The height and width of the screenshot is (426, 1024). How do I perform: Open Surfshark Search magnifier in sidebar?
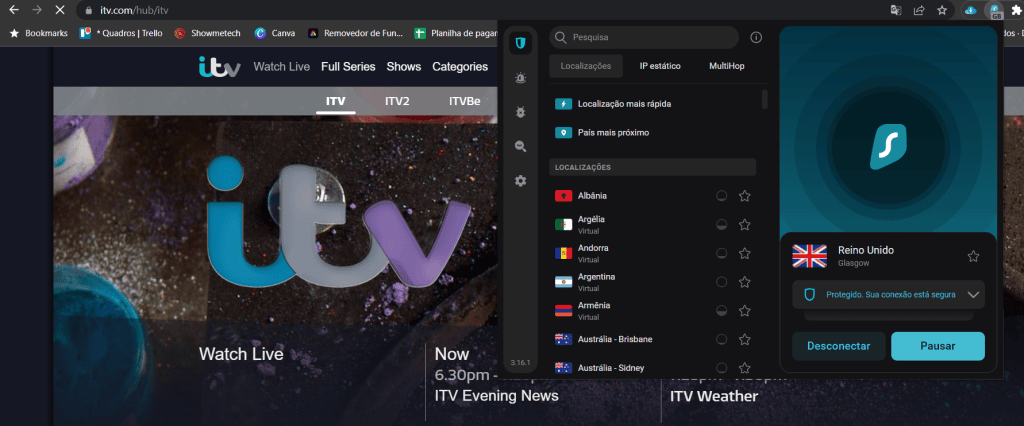point(520,146)
